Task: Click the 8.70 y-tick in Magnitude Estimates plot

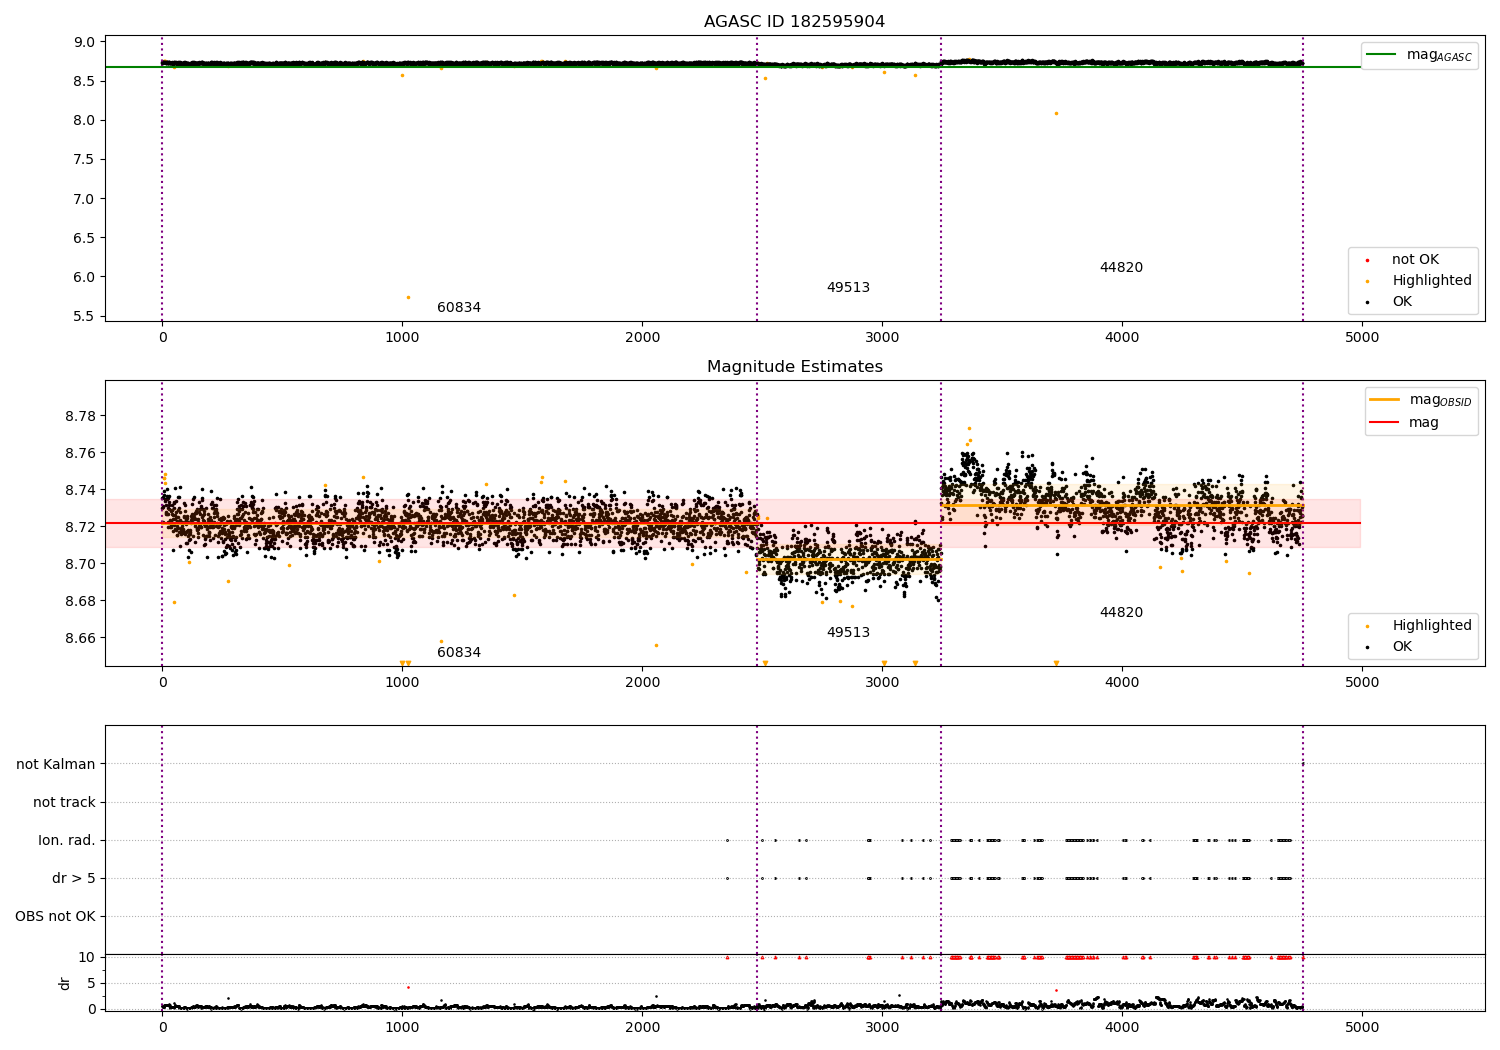Action: pos(81,565)
